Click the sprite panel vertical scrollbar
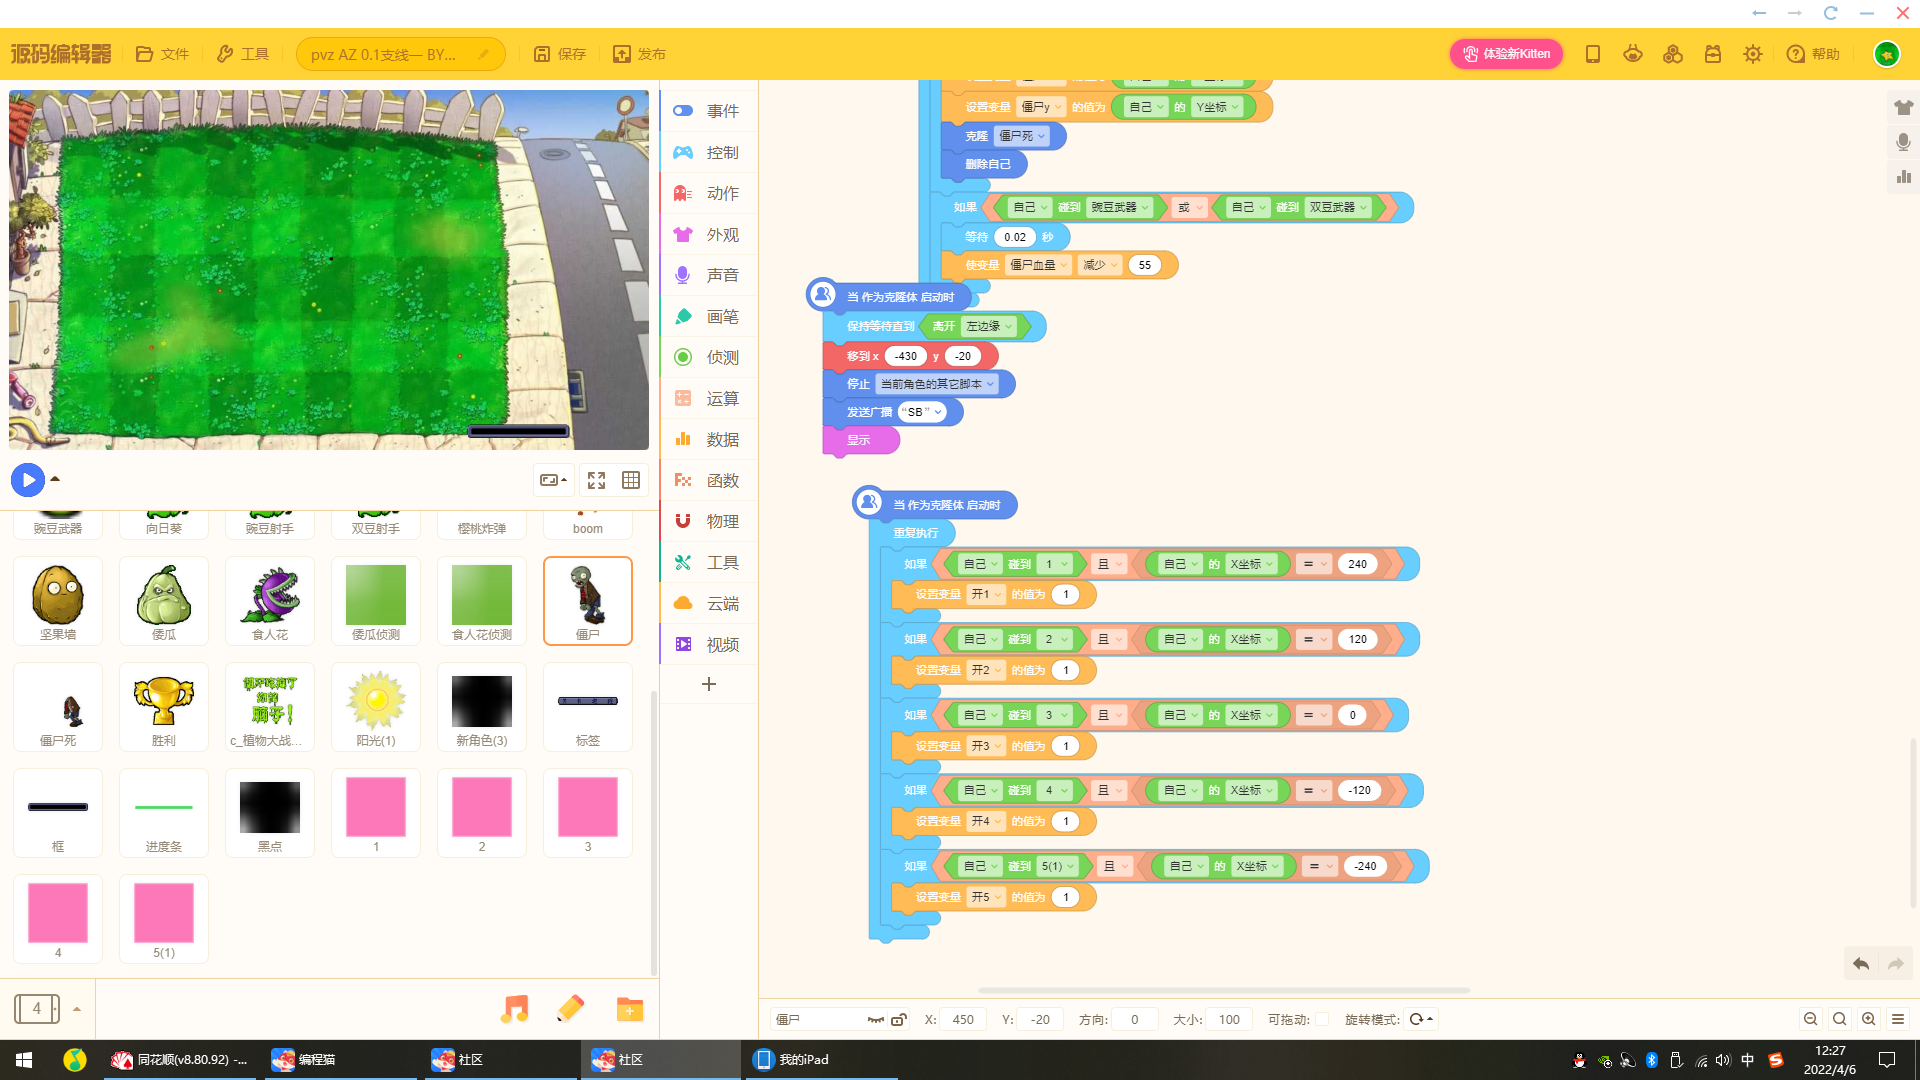Image resolution: width=1920 pixels, height=1080 pixels. [x=654, y=832]
